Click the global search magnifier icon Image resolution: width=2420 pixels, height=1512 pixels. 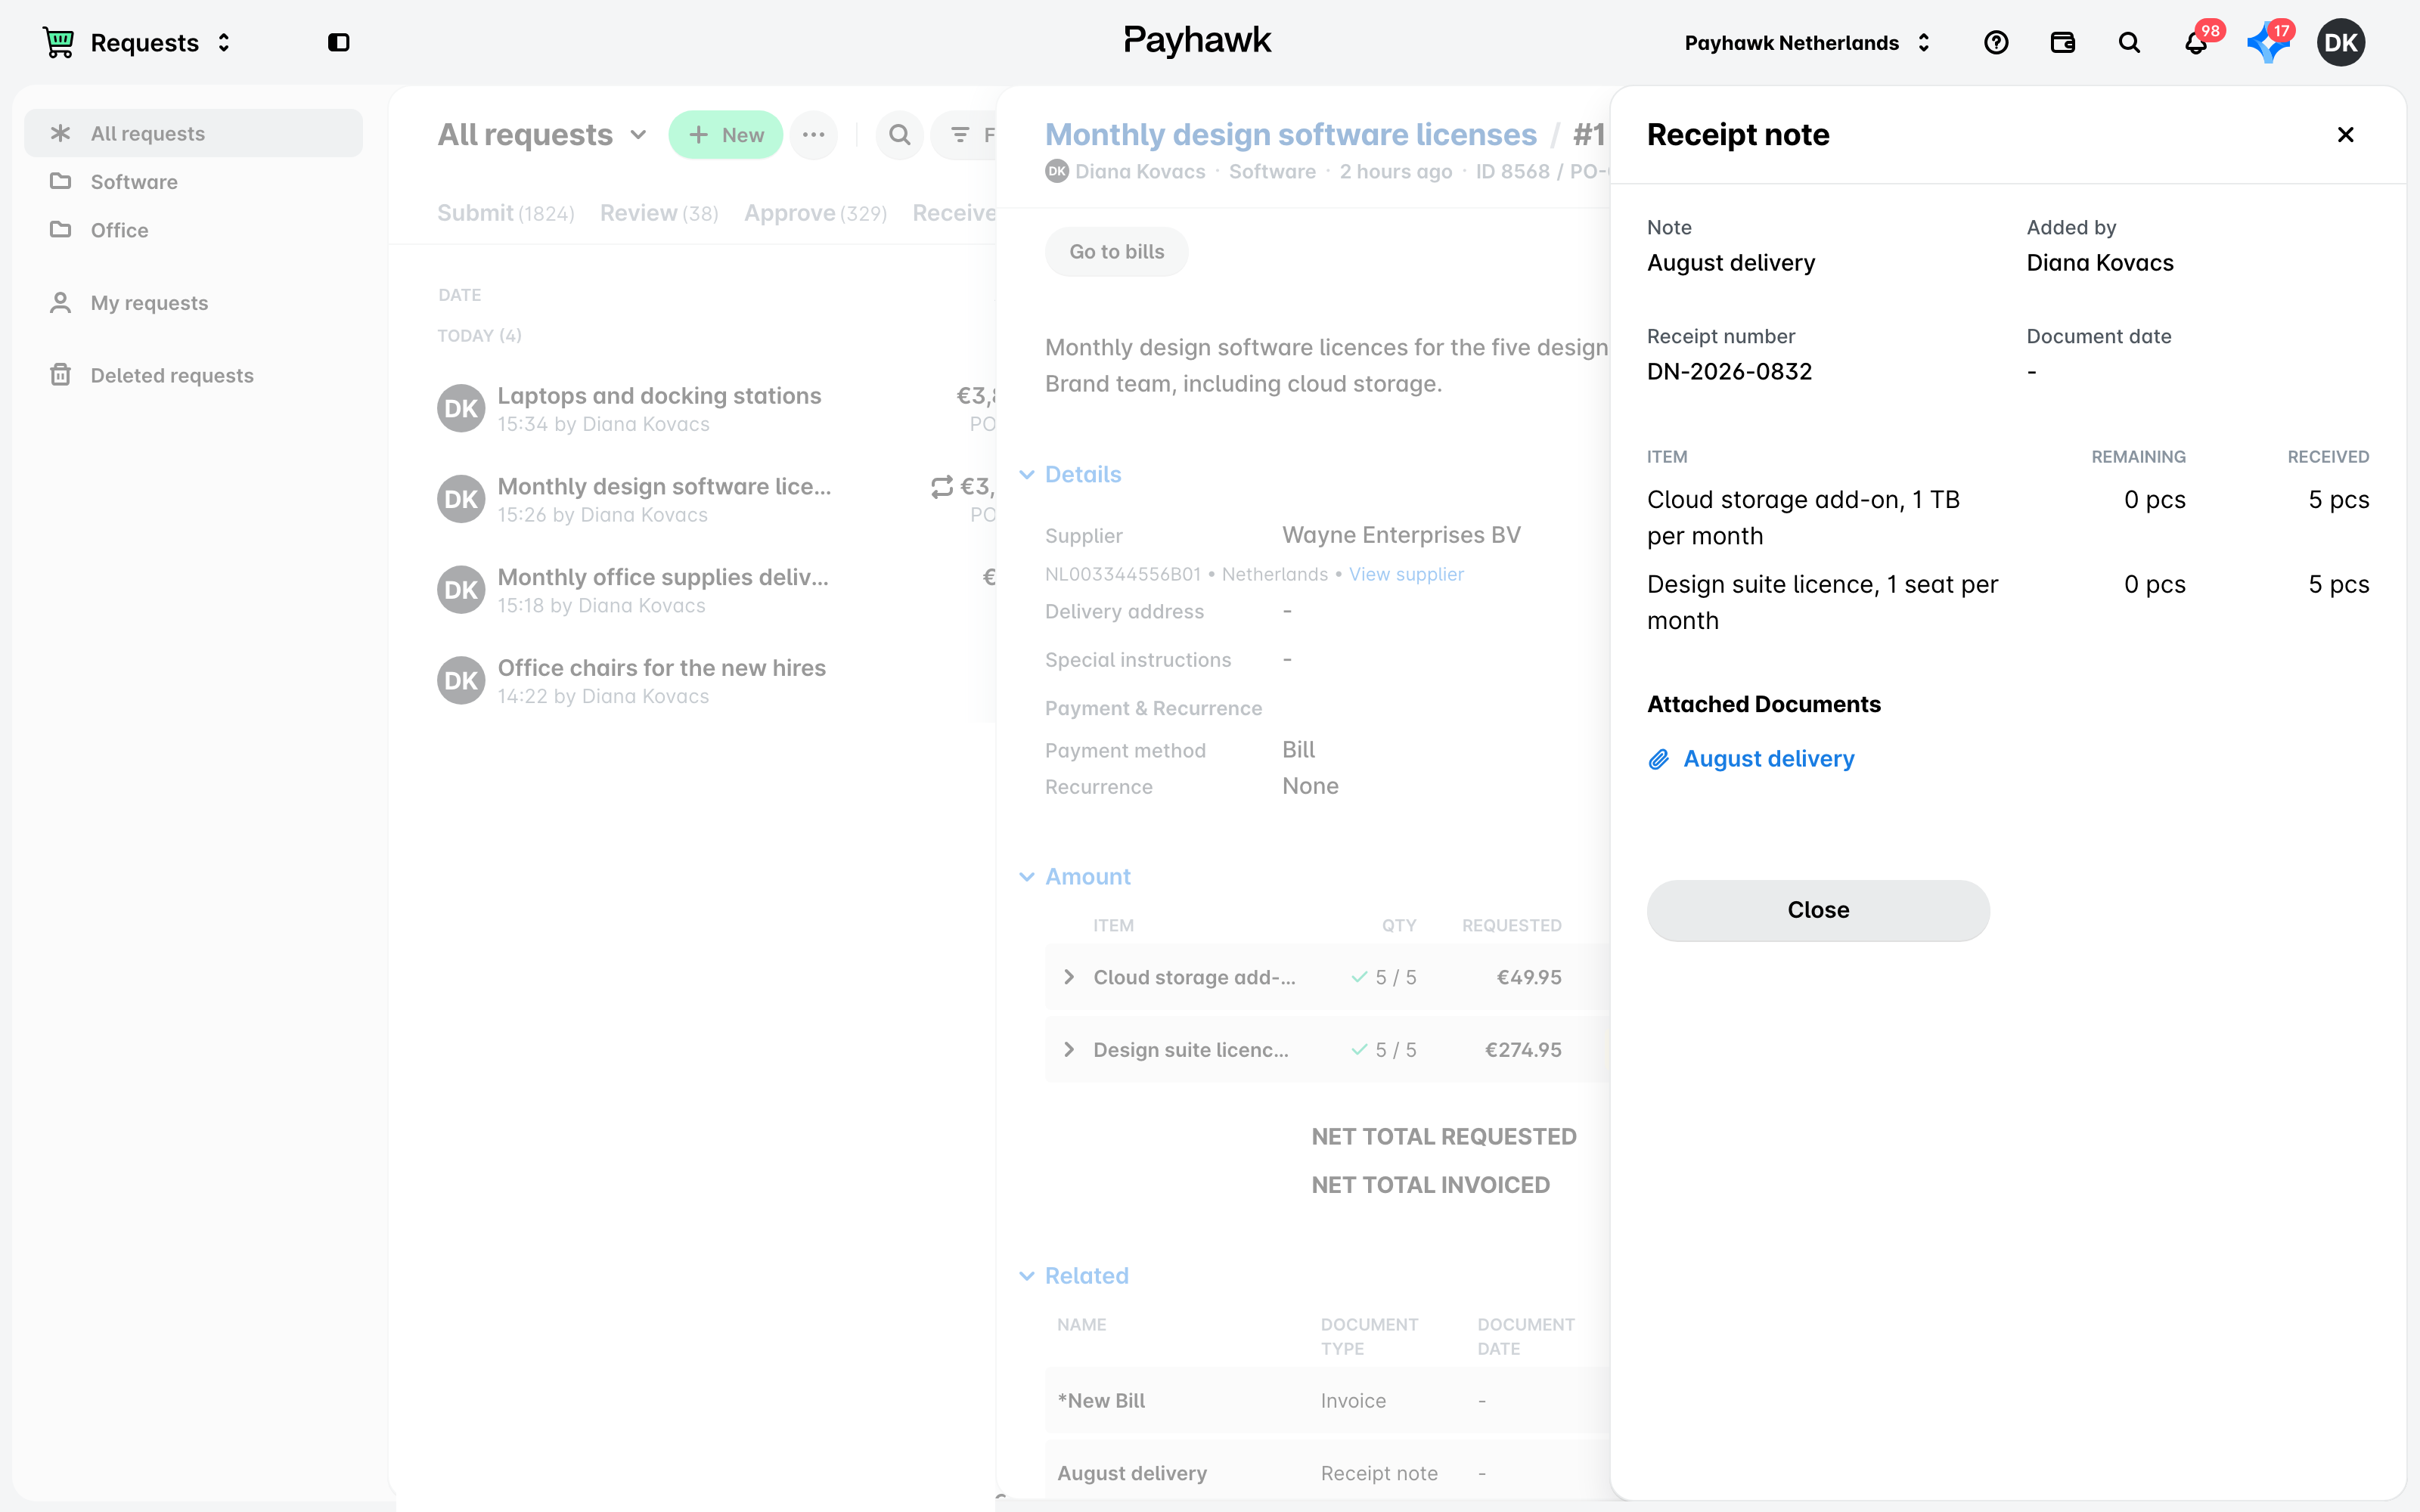[x=2129, y=42]
